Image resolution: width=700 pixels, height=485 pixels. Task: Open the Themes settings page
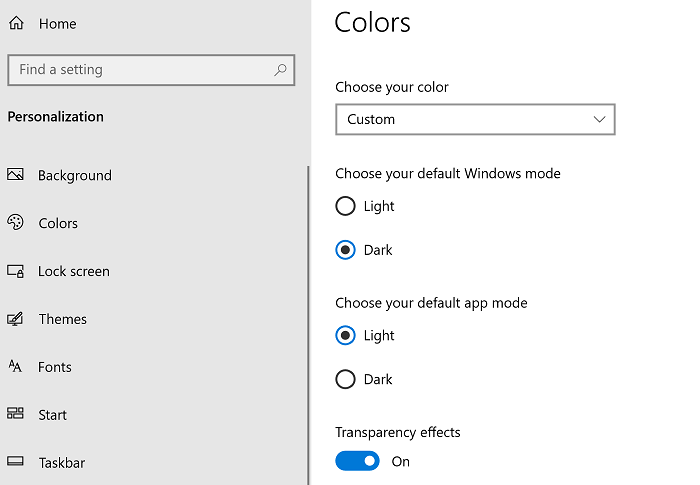click(62, 319)
